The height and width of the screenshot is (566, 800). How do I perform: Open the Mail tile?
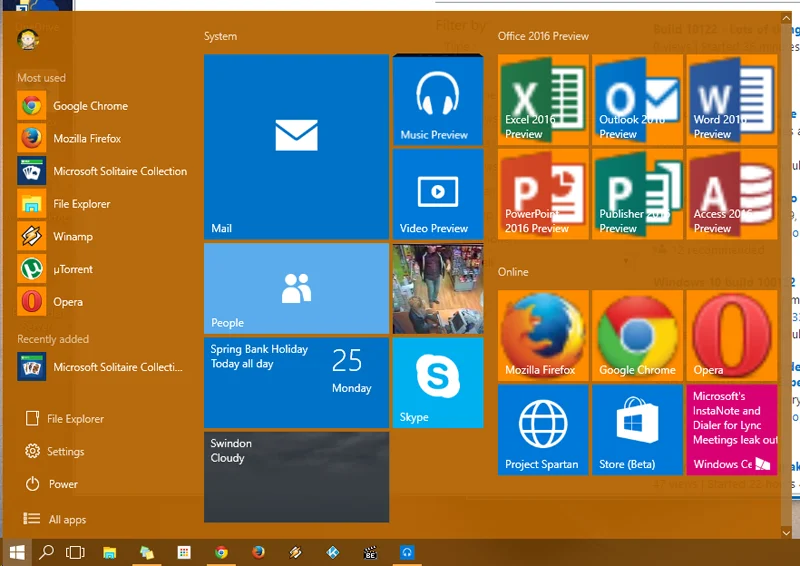point(296,146)
